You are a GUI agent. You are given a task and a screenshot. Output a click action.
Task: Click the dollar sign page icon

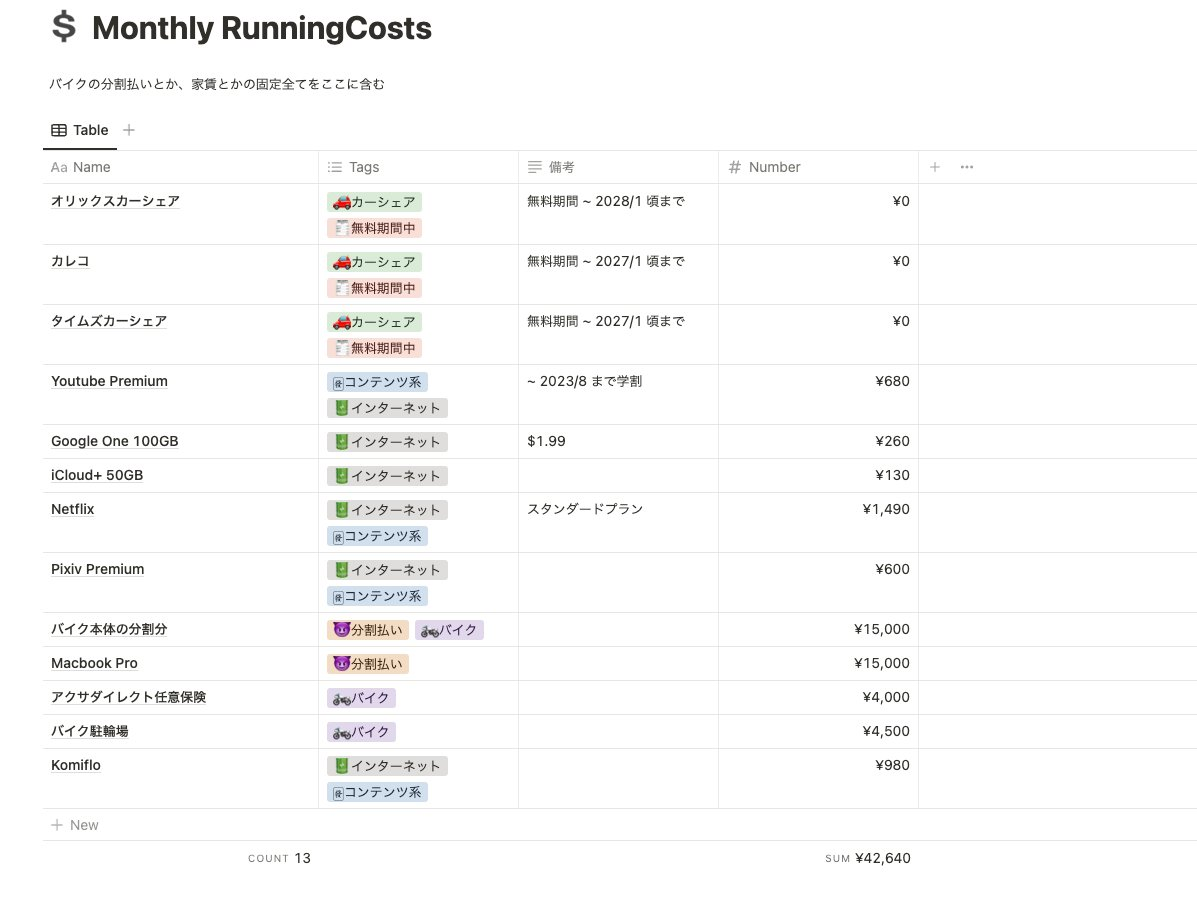[x=63, y=28]
